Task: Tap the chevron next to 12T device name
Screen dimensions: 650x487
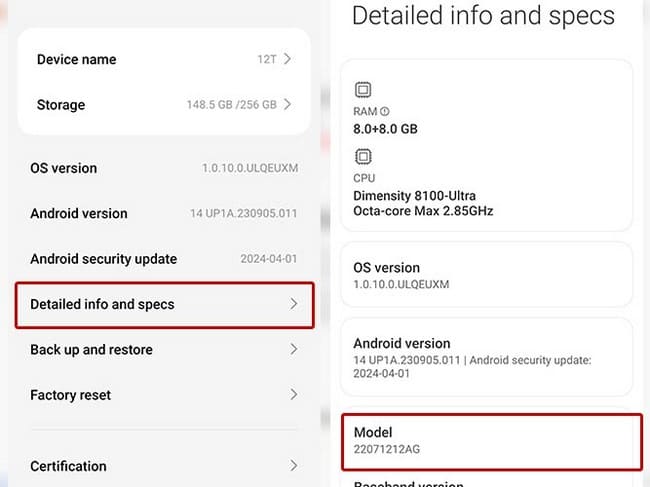Action: point(288,59)
